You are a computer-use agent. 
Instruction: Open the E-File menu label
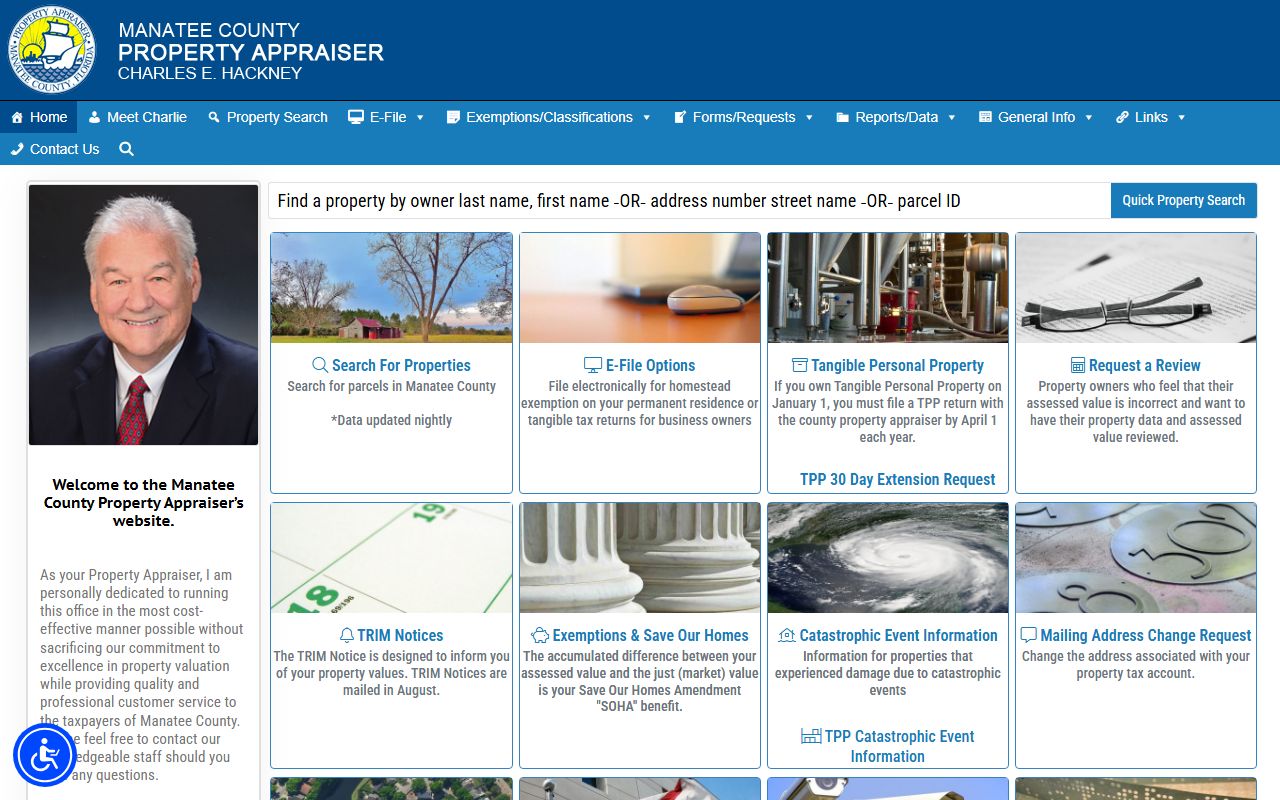tap(388, 117)
